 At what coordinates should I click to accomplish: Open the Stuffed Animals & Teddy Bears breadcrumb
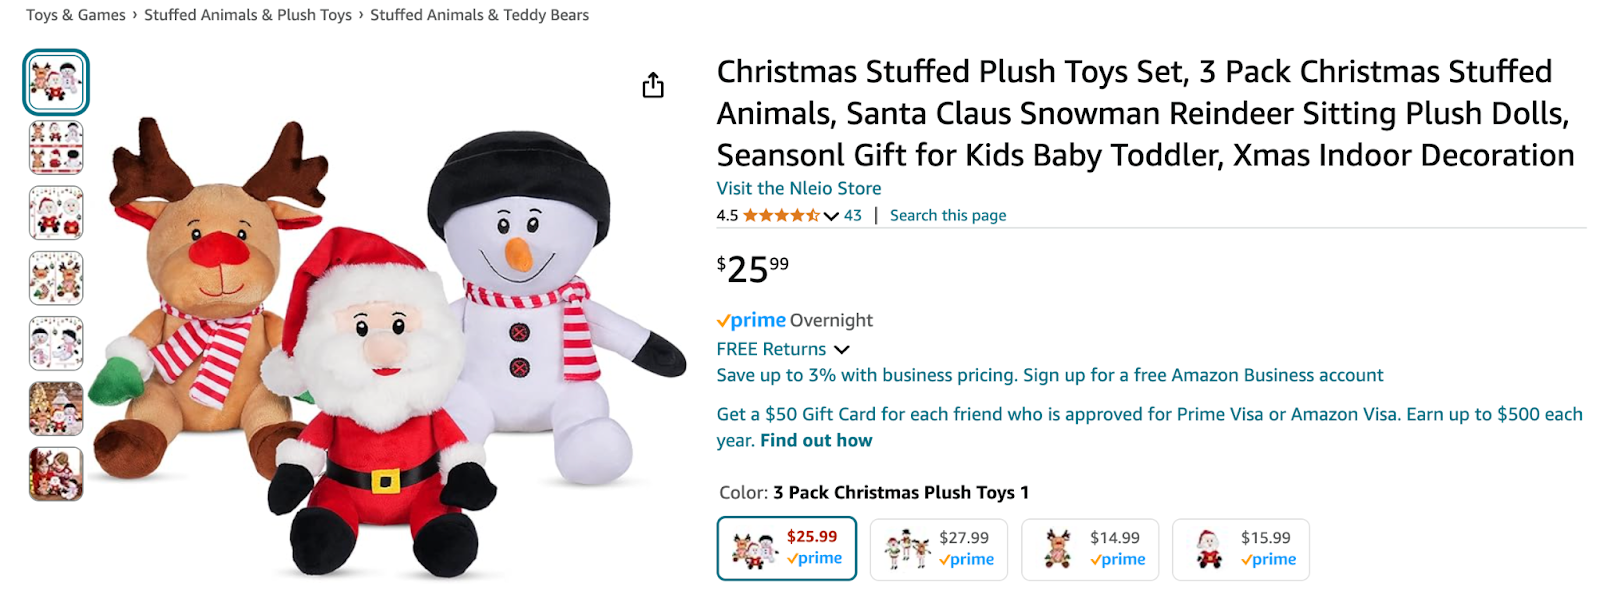click(478, 14)
